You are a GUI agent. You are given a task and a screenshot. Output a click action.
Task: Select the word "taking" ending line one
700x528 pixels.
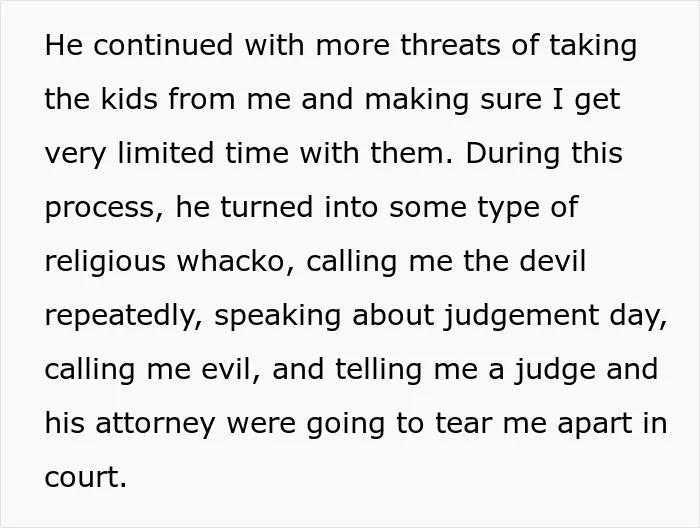593,46
